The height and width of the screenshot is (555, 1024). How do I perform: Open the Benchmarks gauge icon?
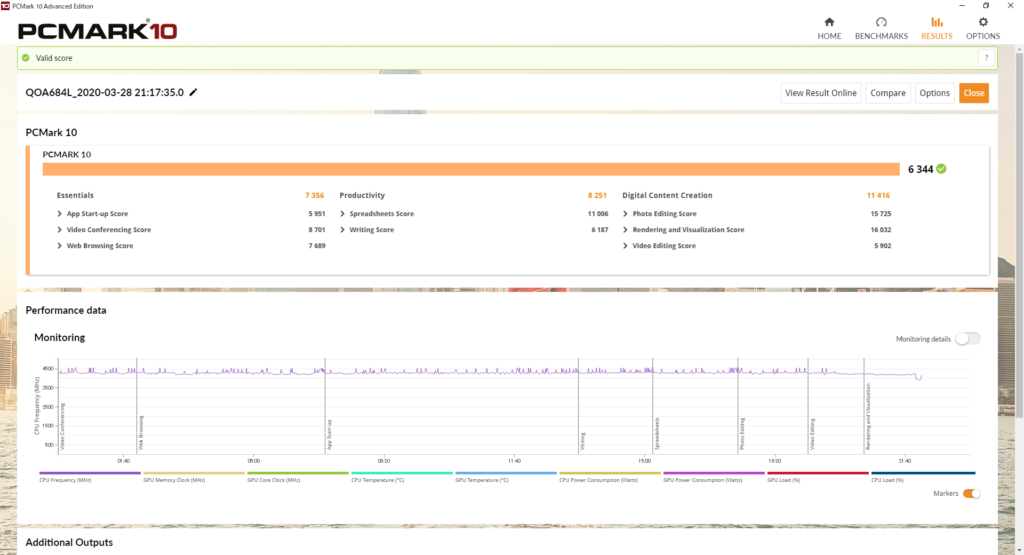(x=881, y=22)
